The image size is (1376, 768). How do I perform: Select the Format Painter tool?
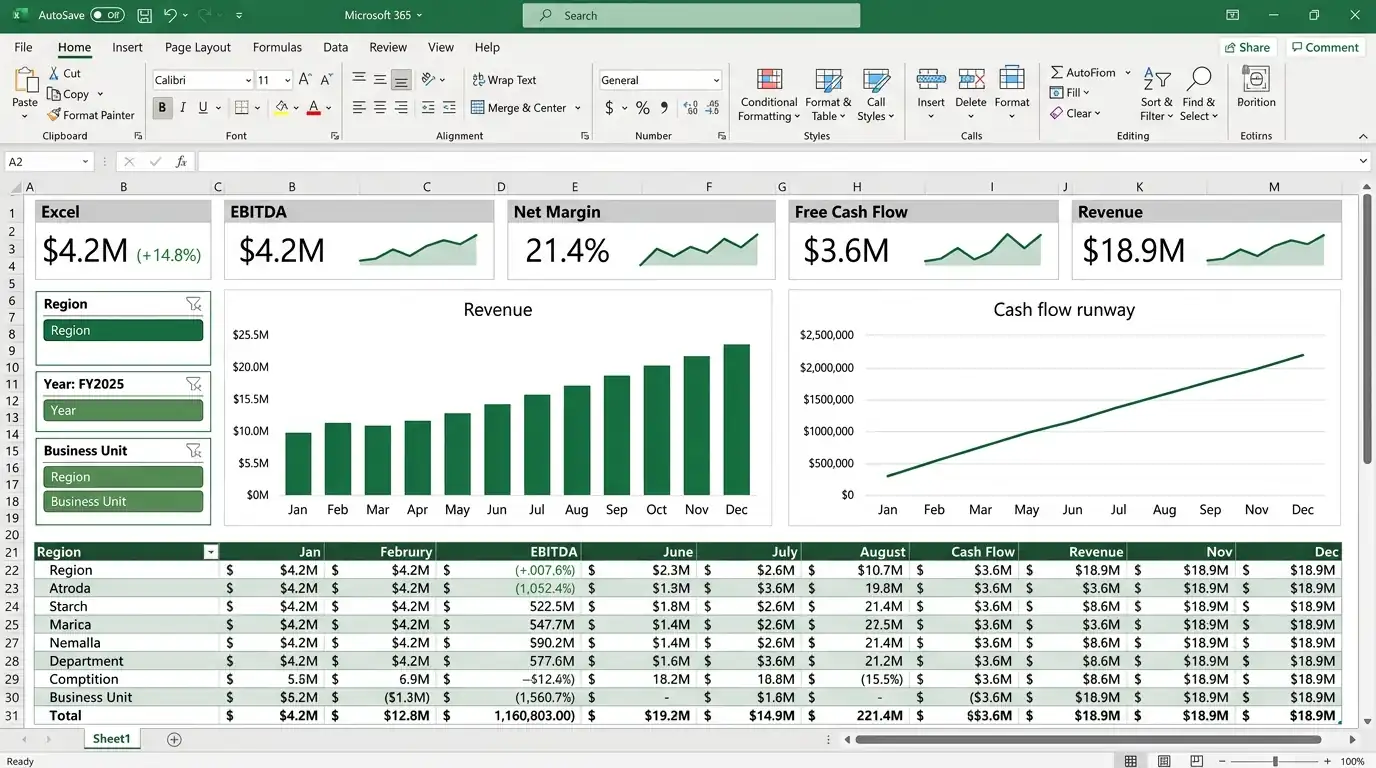90,115
